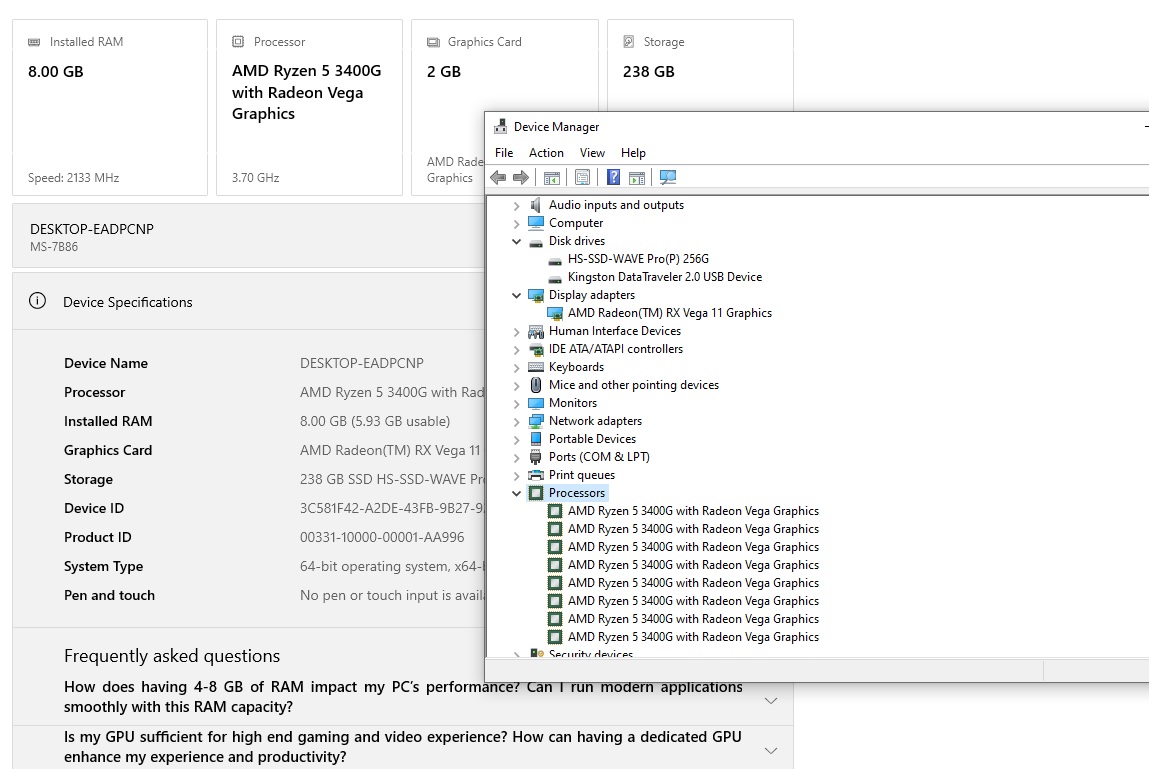Expand Audio inputs and outputs node

(517, 206)
